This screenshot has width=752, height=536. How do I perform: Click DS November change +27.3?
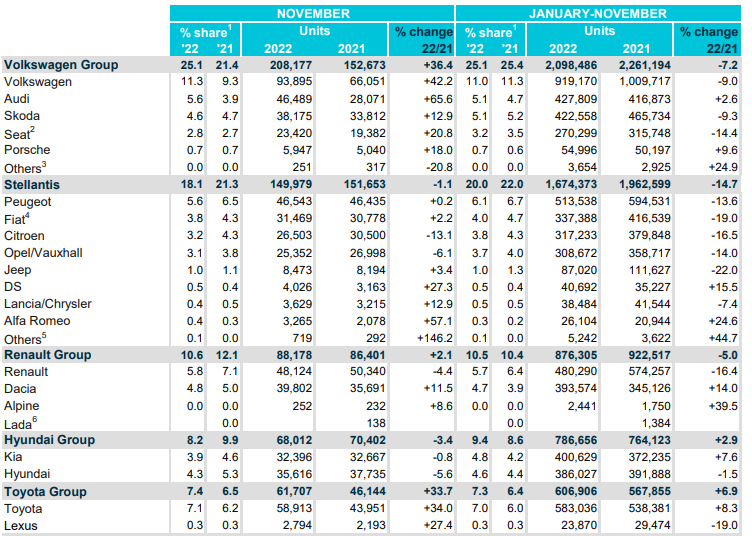tap(438, 287)
